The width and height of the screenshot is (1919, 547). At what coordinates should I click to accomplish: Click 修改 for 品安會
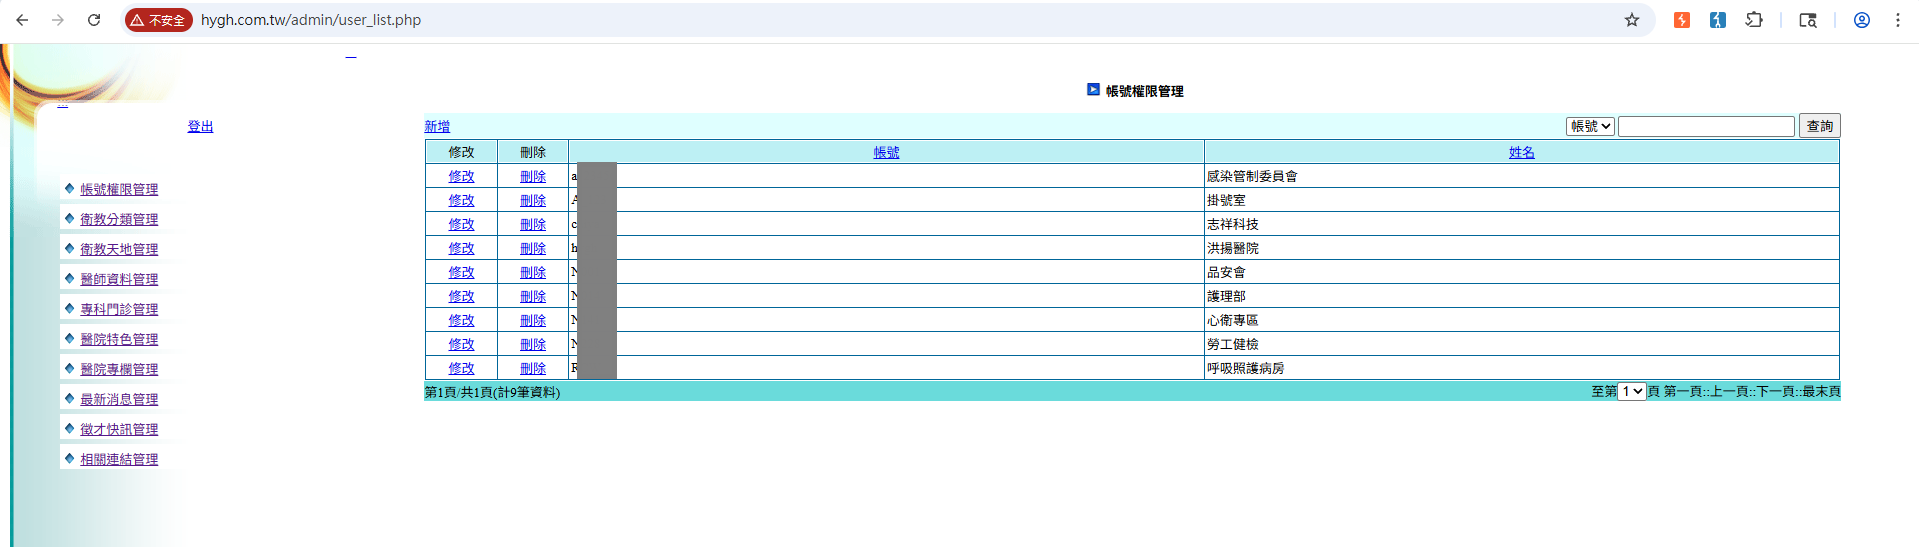coord(461,272)
